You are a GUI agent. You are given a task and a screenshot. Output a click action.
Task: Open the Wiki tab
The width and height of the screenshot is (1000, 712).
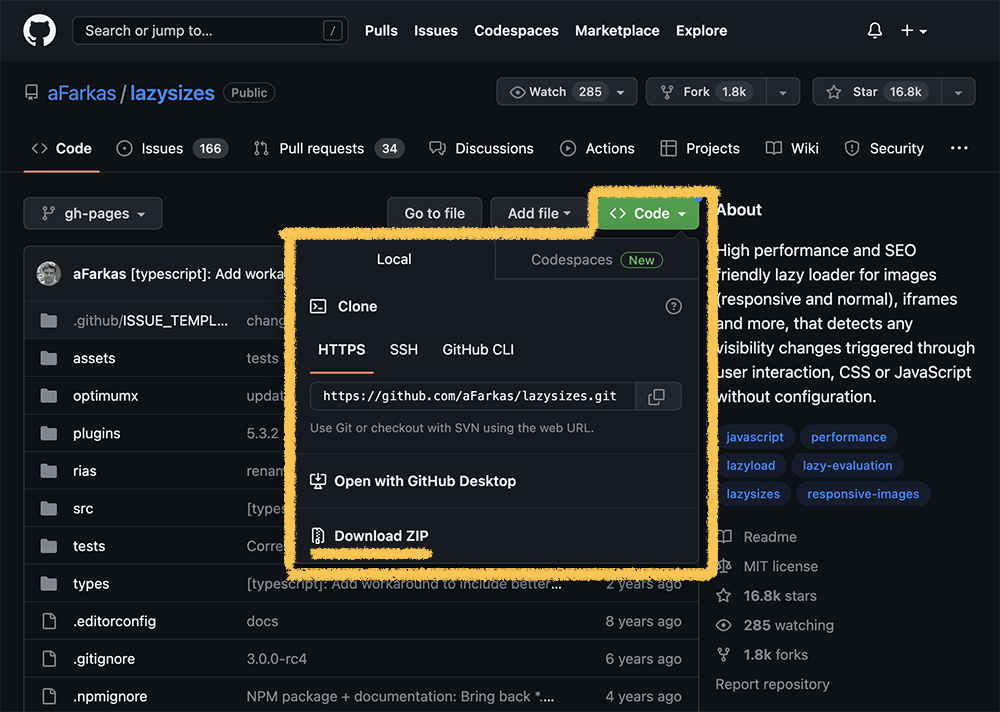[x=792, y=149]
